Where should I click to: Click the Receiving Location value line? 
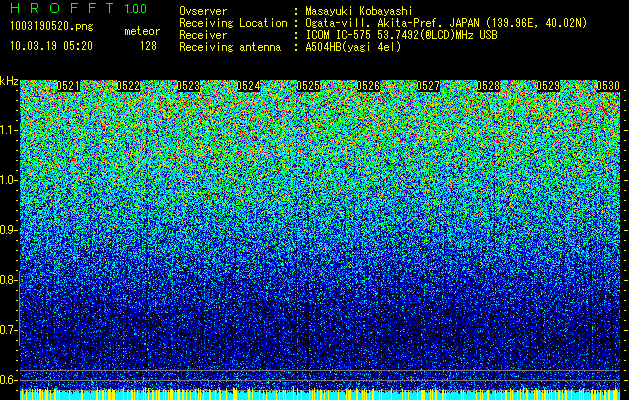point(446,23)
